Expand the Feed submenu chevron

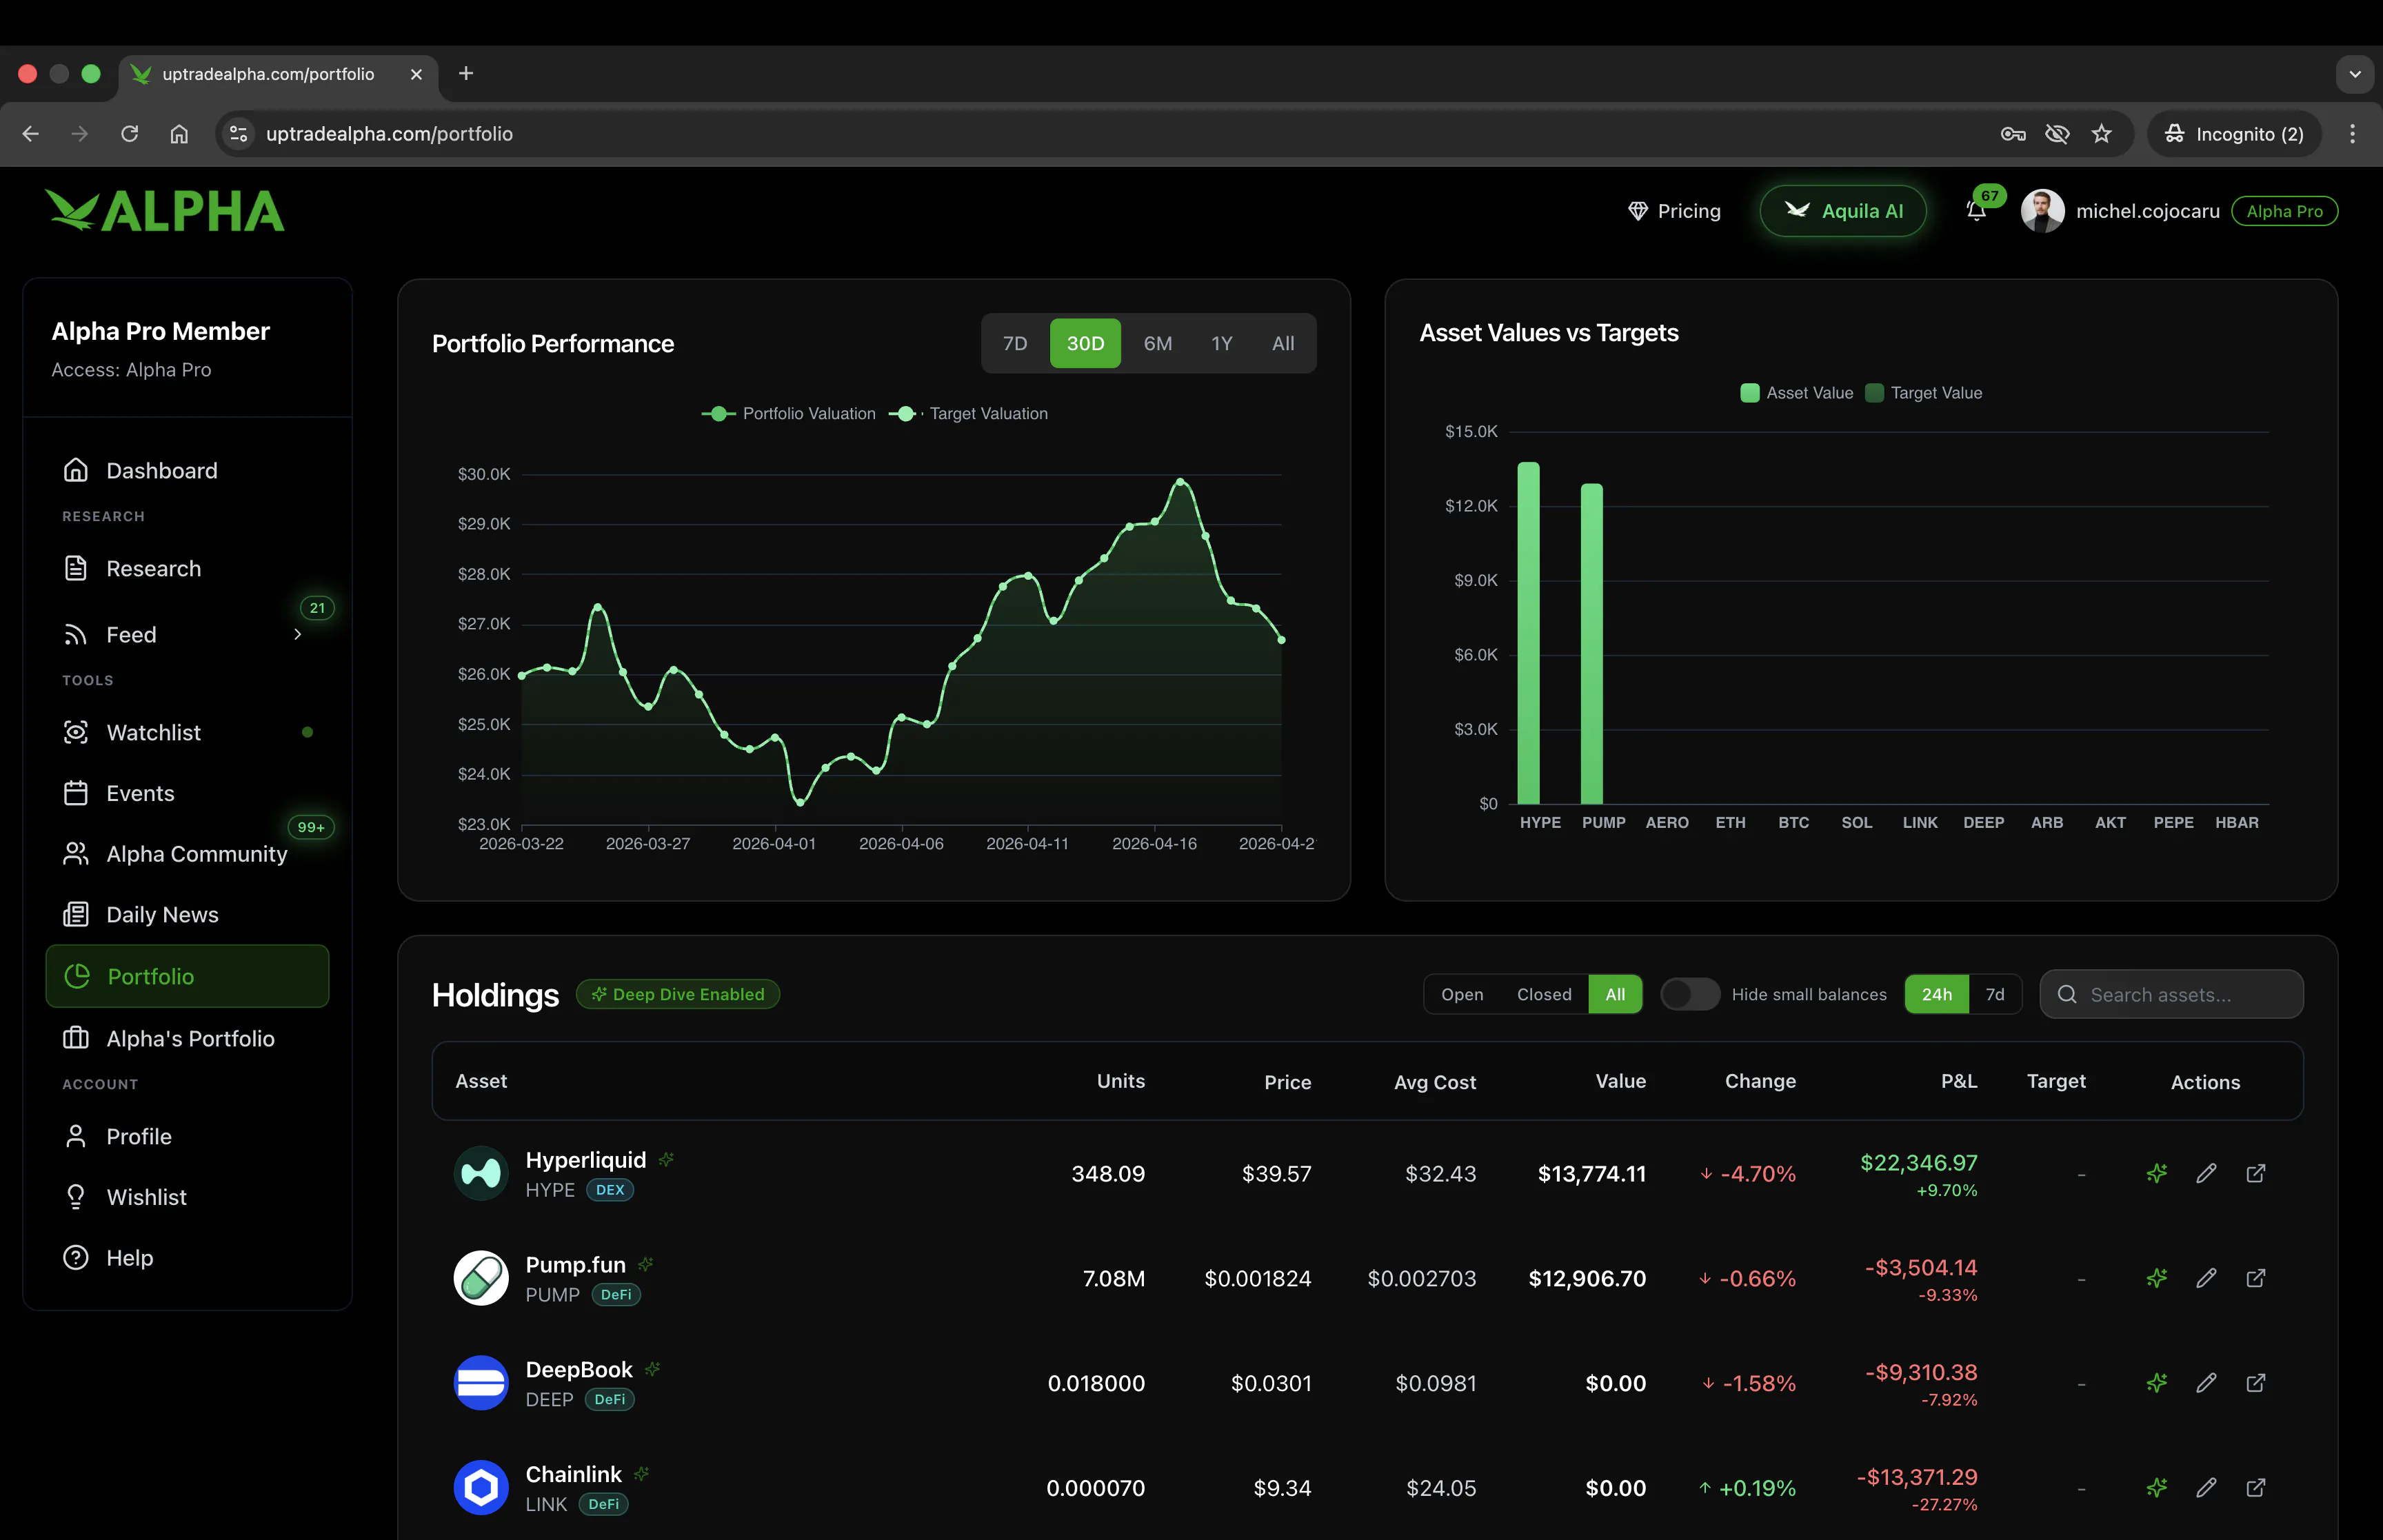click(297, 635)
